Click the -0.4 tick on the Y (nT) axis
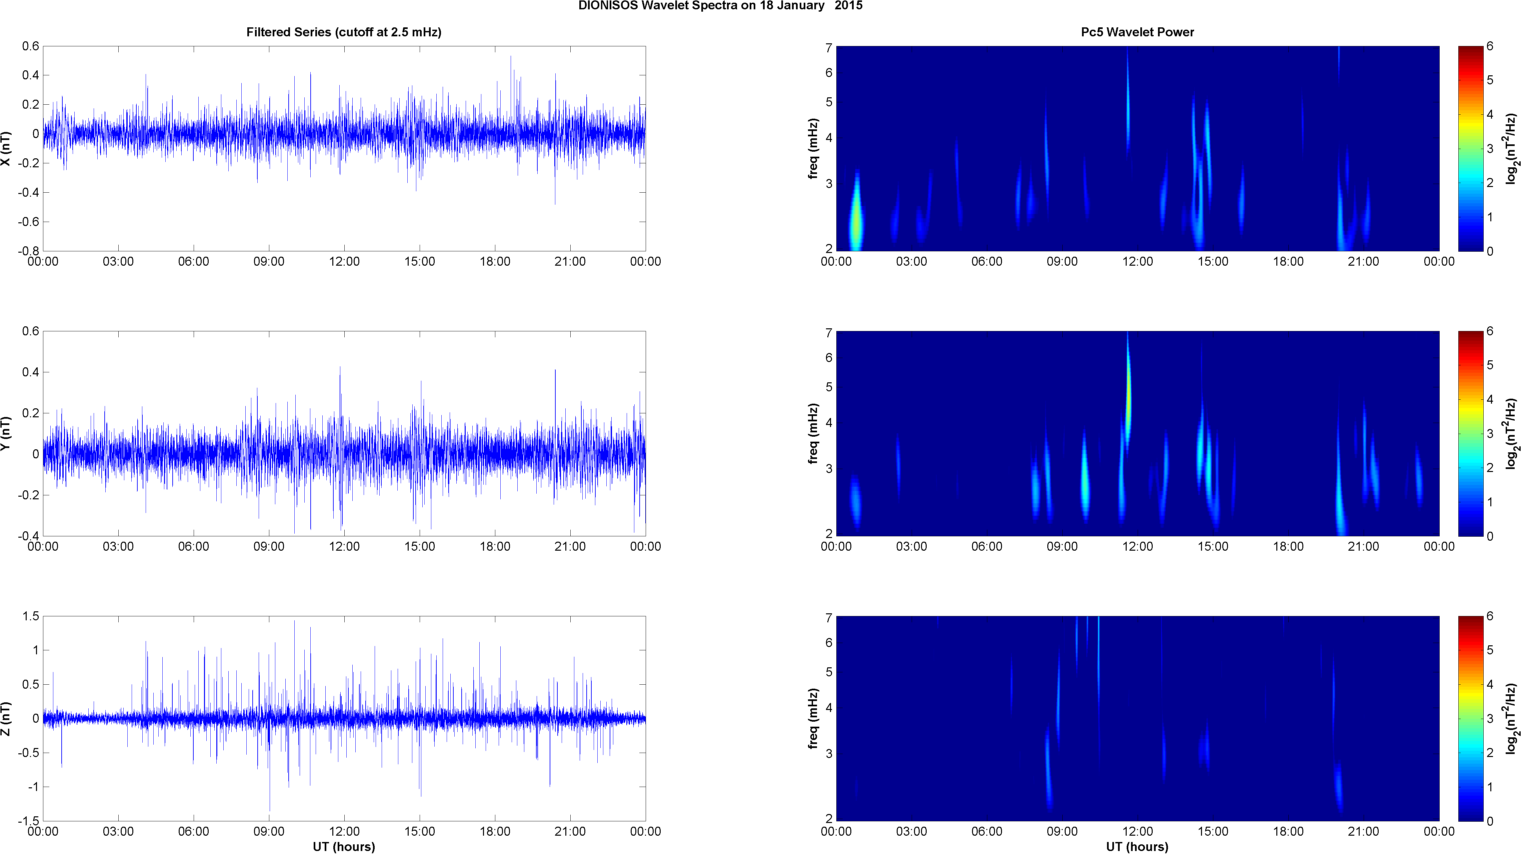The width and height of the screenshot is (1521, 854). tap(27, 536)
